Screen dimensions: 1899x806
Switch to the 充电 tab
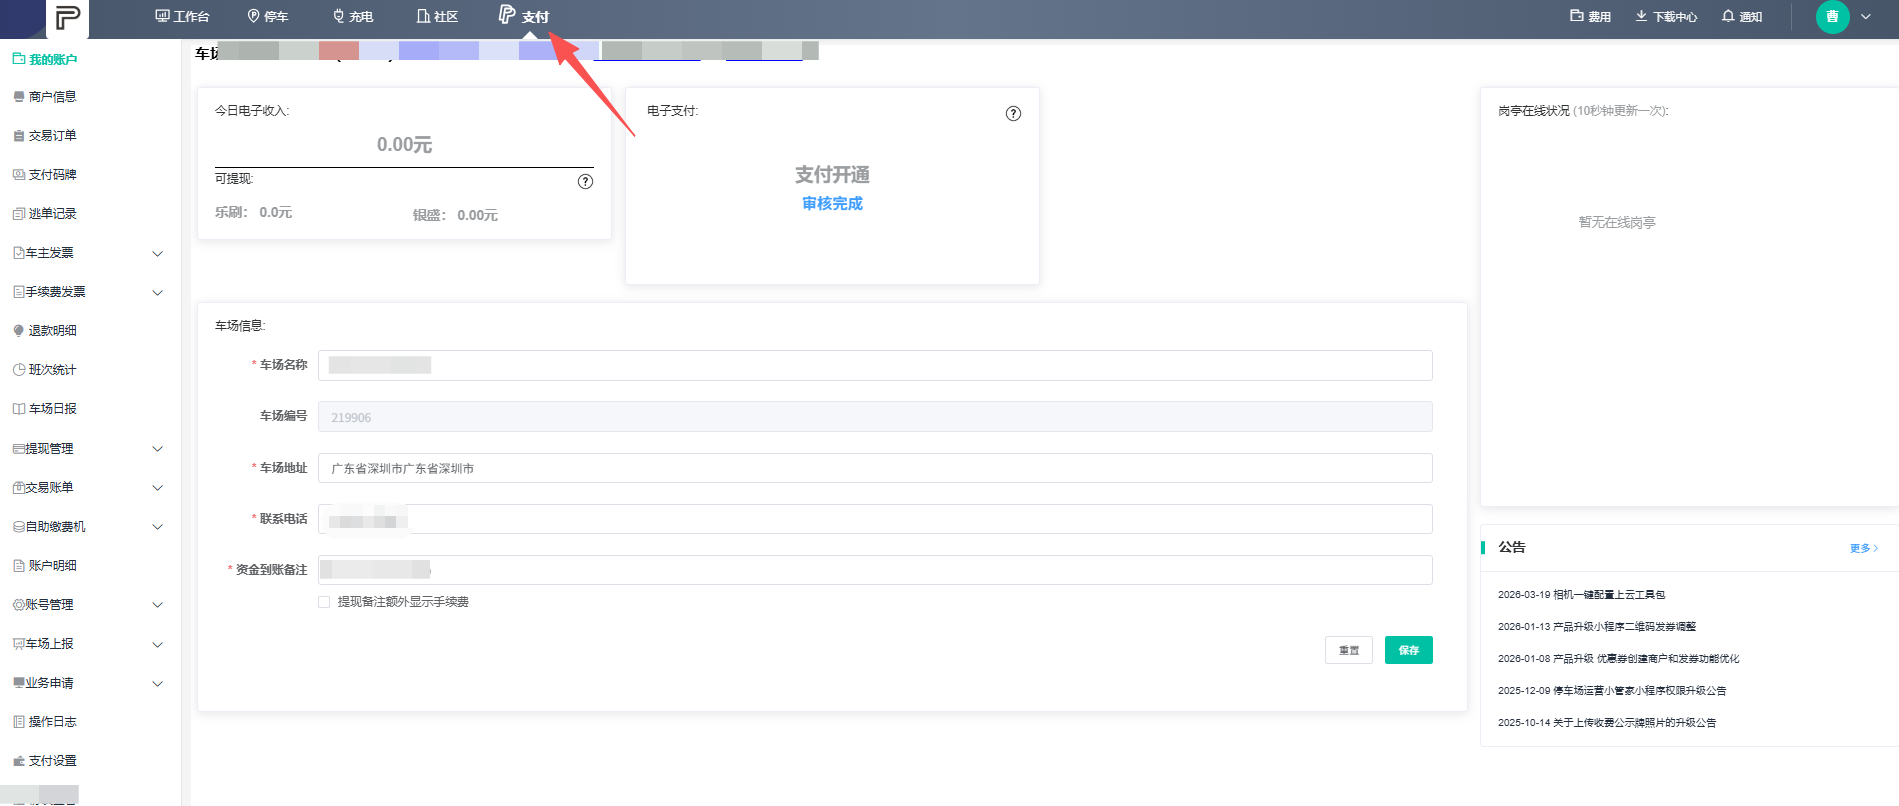tap(353, 16)
